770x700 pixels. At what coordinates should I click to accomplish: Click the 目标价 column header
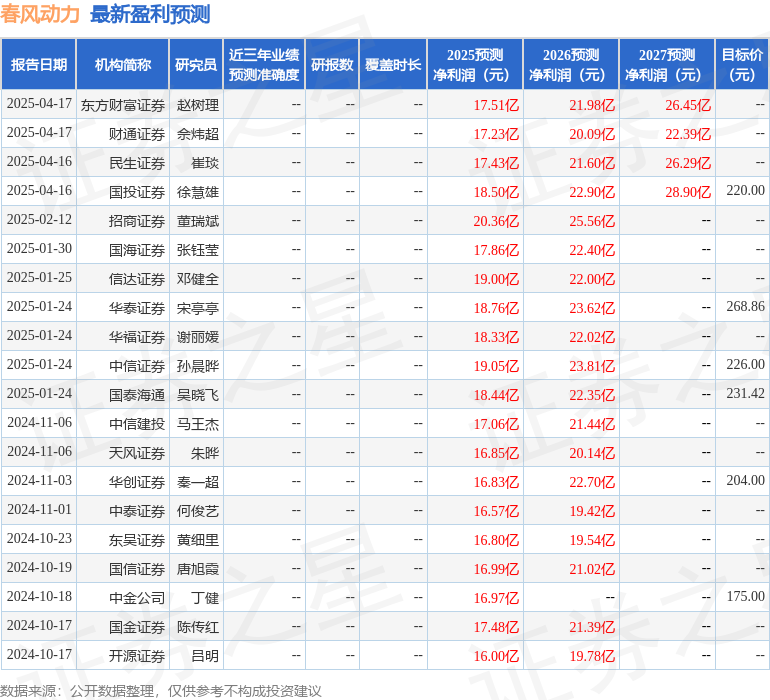[742, 65]
